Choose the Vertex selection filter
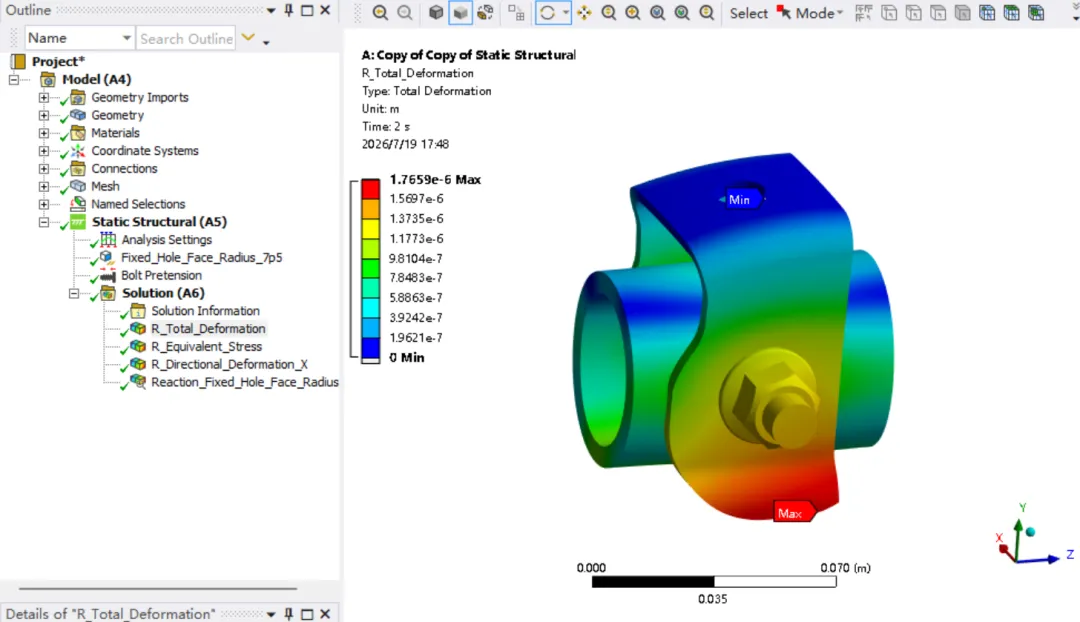This screenshot has height=622, width=1080. [889, 13]
